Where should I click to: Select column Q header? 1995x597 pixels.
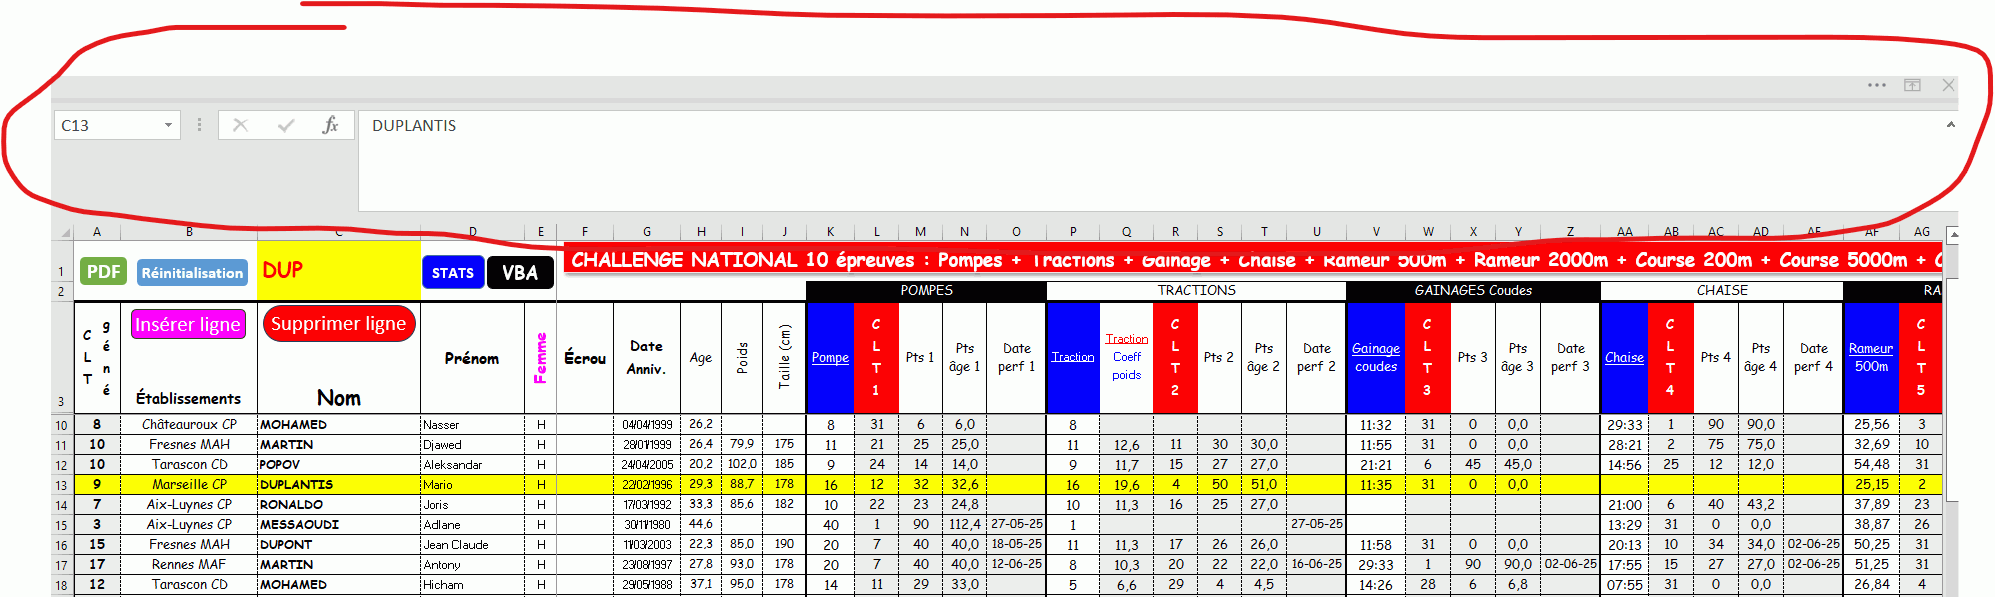point(1126,231)
